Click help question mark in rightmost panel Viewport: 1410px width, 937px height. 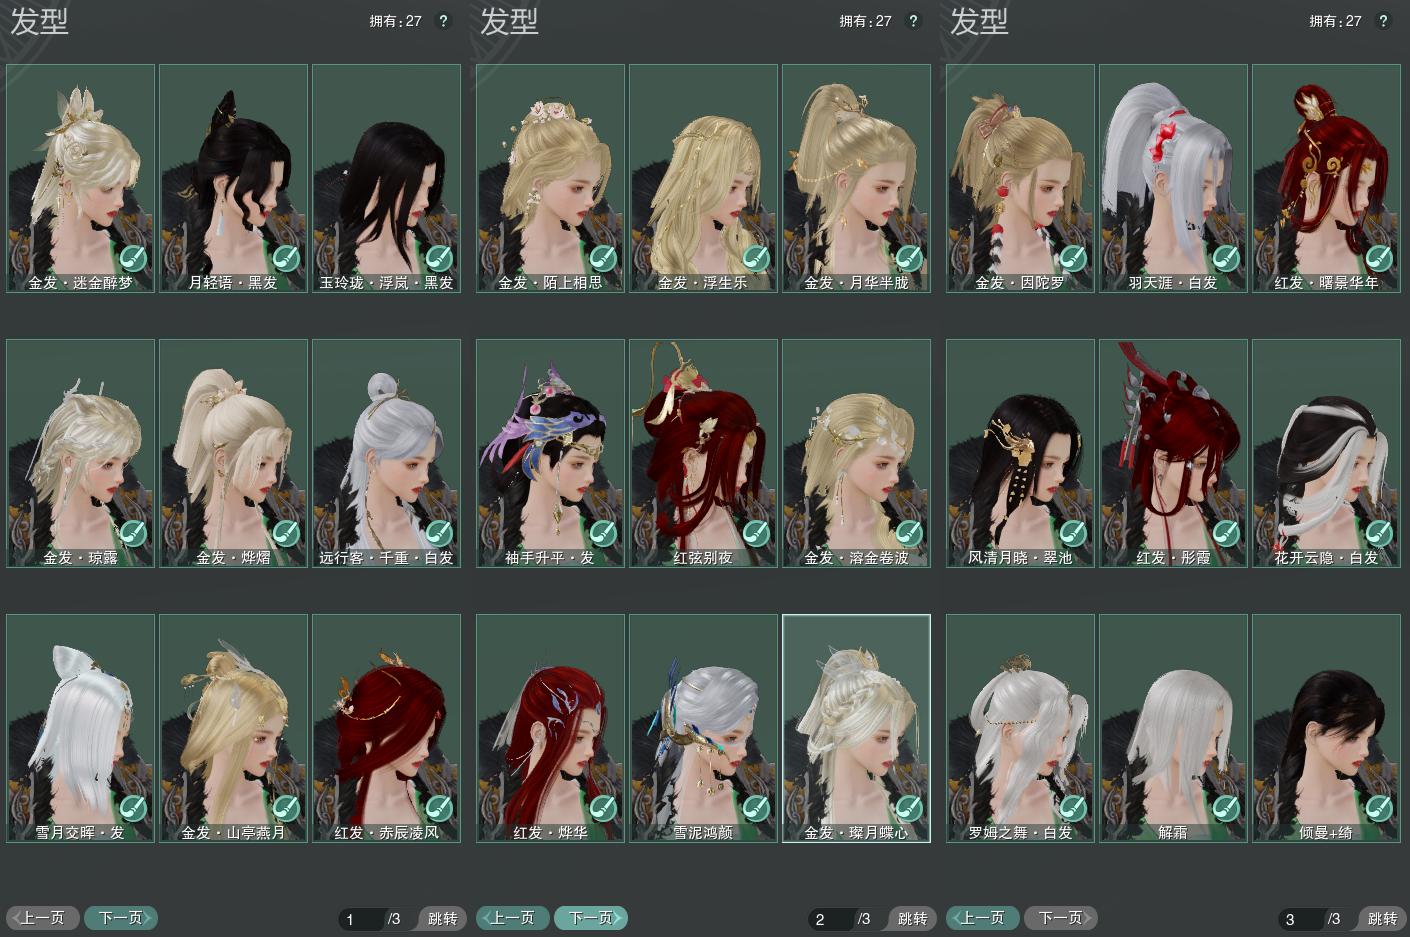[x=1383, y=21]
